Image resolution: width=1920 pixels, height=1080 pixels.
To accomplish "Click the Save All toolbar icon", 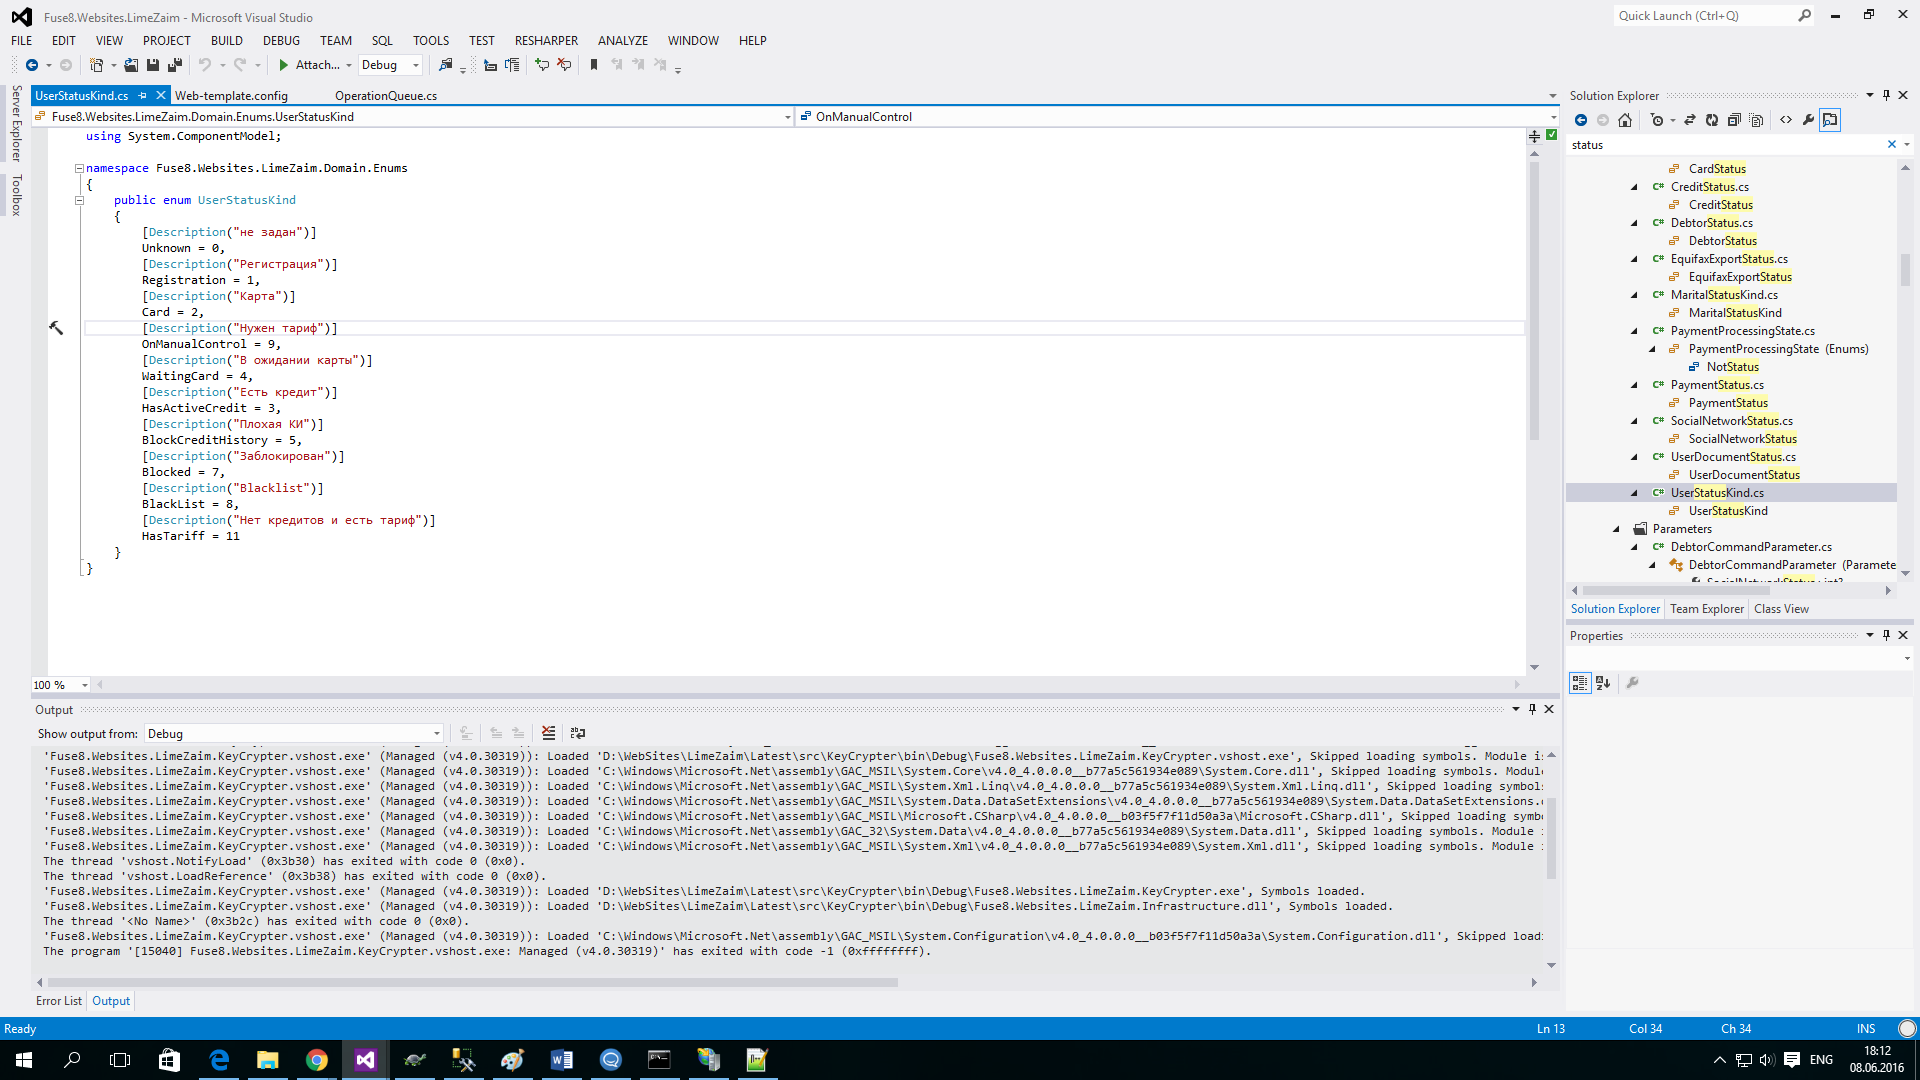I will [175, 65].
